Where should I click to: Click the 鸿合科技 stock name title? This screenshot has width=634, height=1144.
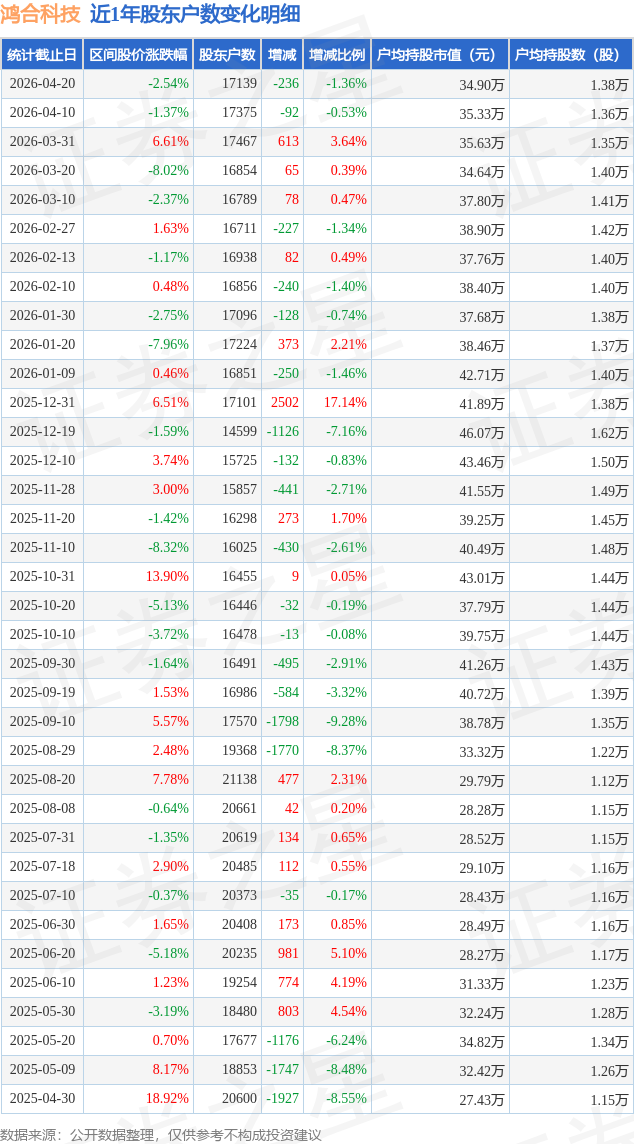[x=41, y=15]
